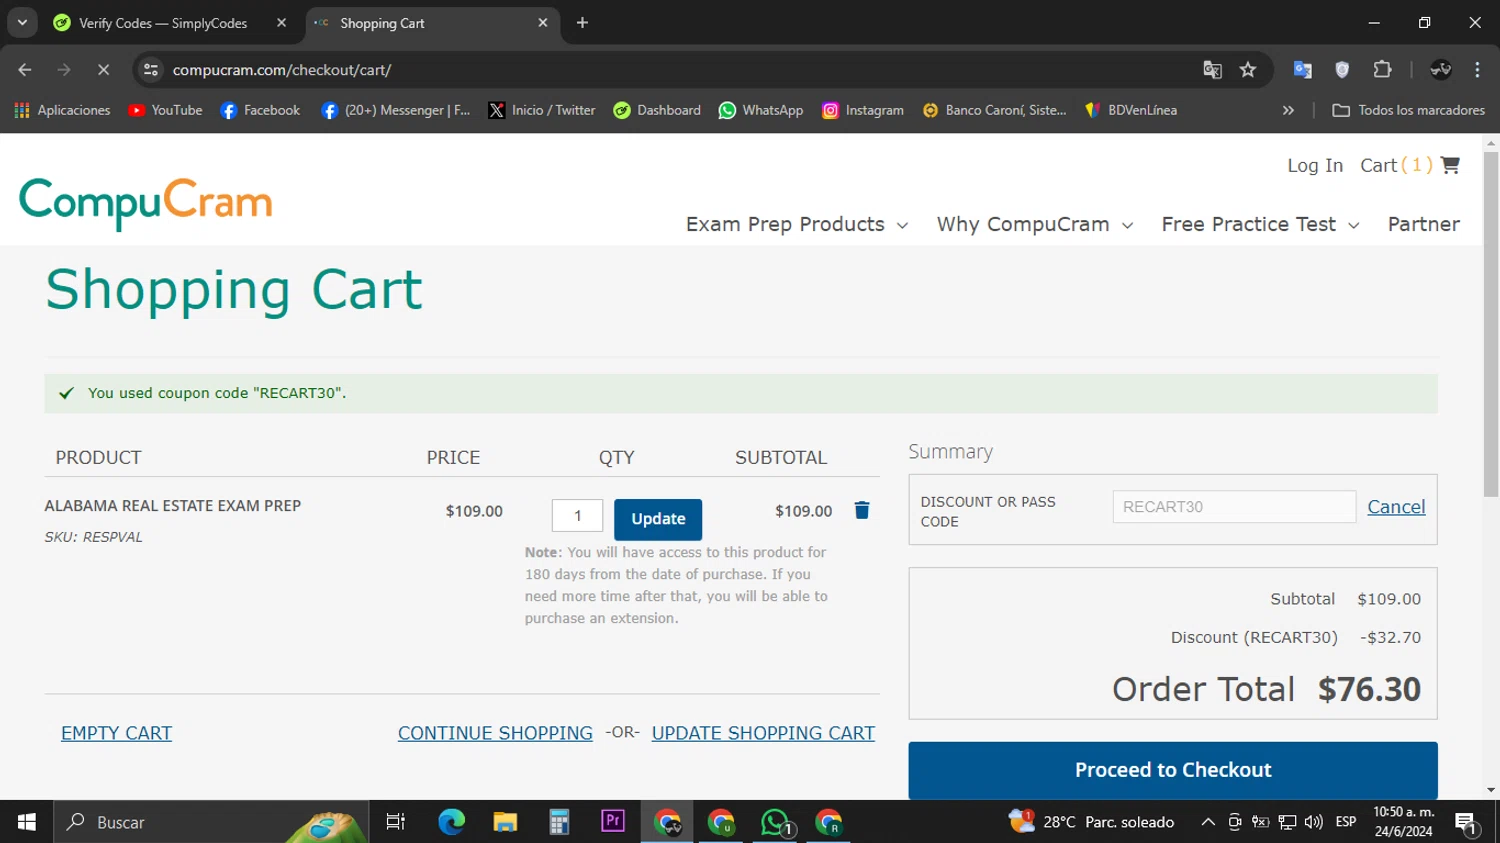Viewport: 1500px width, 843px height.
Task: Open the Windows Start menu
Action: coord(26,822)
